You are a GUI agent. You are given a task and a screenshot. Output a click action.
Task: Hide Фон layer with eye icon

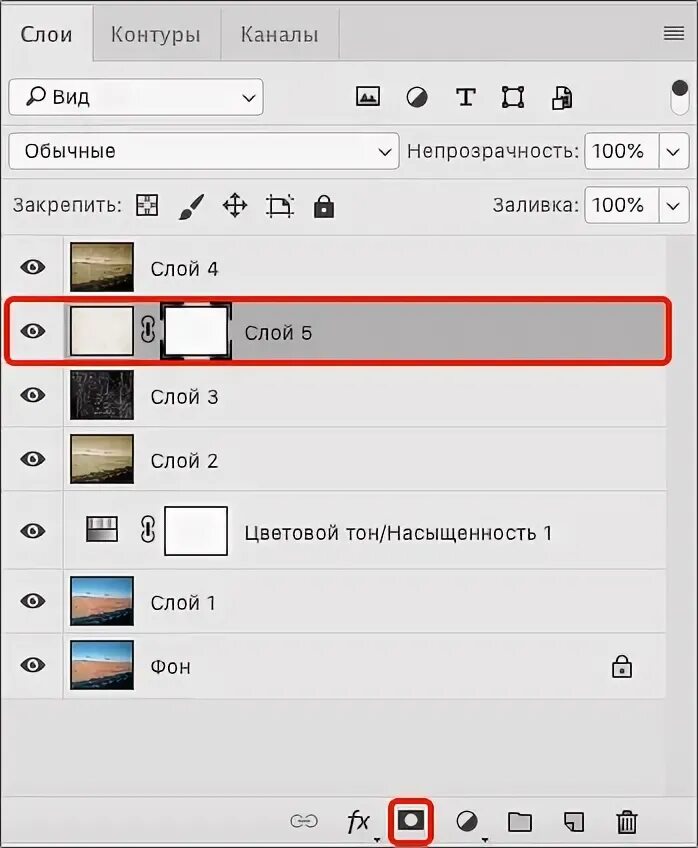[32, 665]
